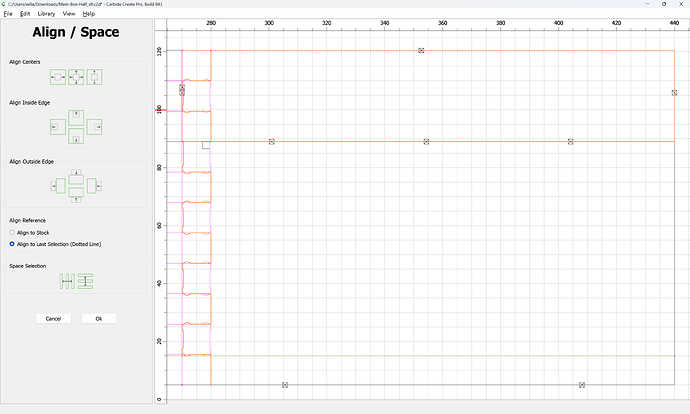Space selection evenly vertically
690x414 pixels.
pos(85,281)
